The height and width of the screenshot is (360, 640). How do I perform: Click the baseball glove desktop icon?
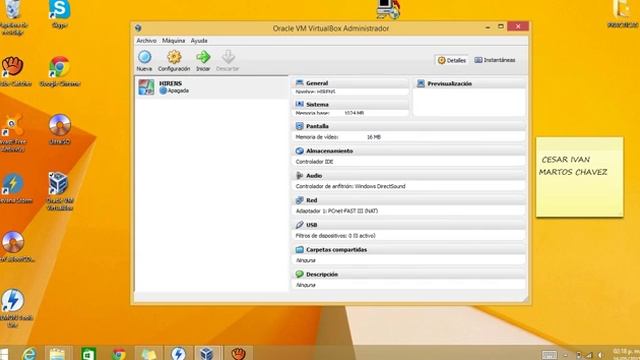(x=13, y=72)
